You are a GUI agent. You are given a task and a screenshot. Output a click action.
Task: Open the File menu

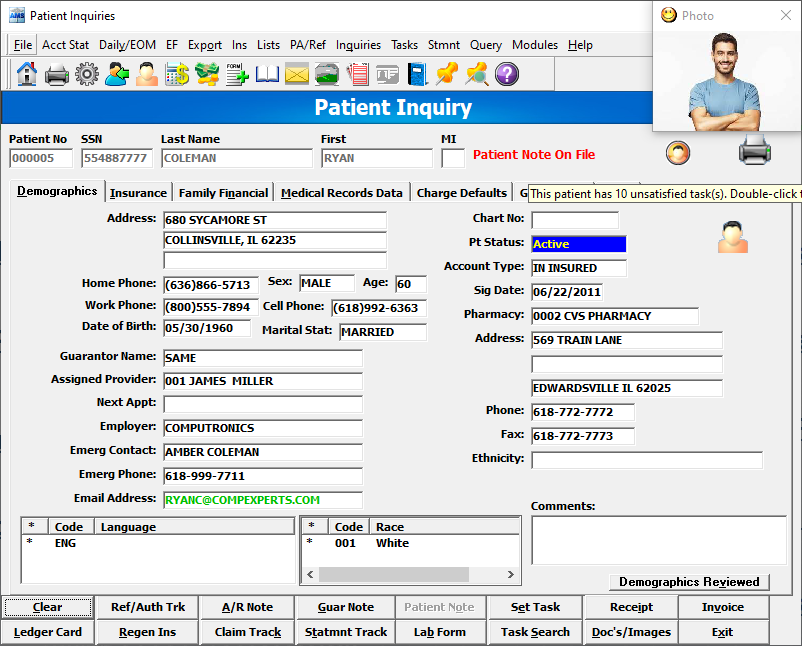[x=23, y=45]
